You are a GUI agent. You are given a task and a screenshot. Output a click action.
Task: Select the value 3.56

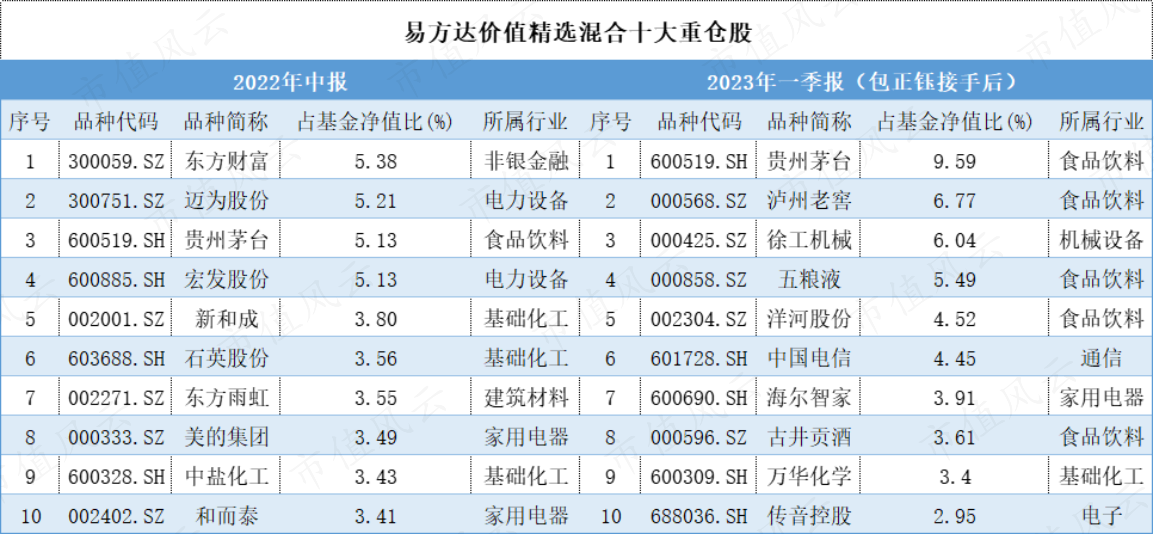[x=375, y=358]
